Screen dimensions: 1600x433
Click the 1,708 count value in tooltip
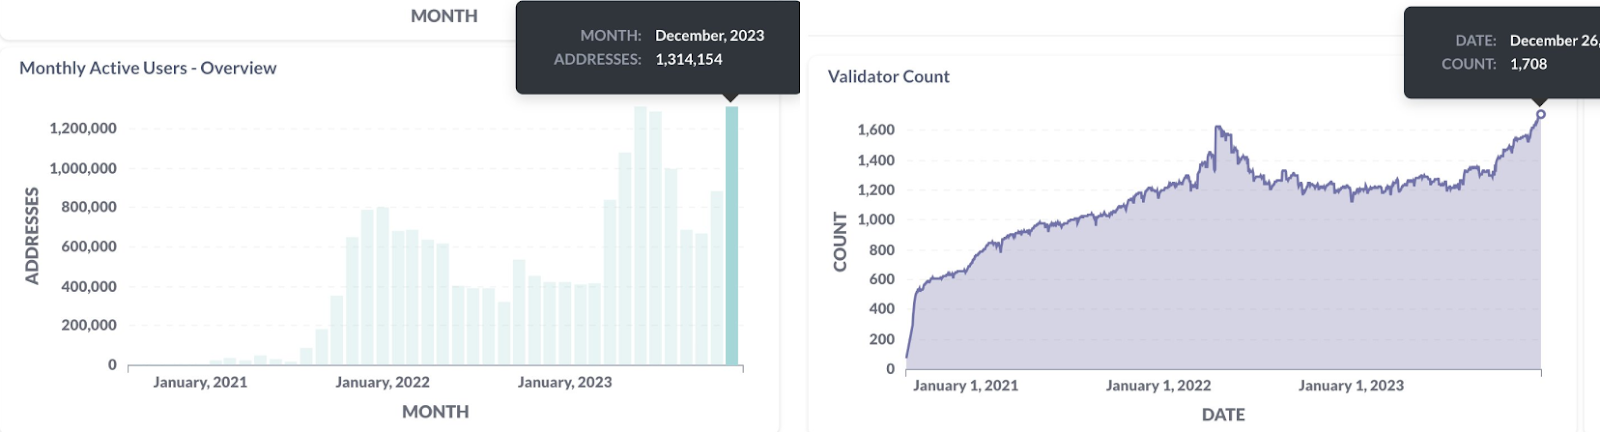1528,64
